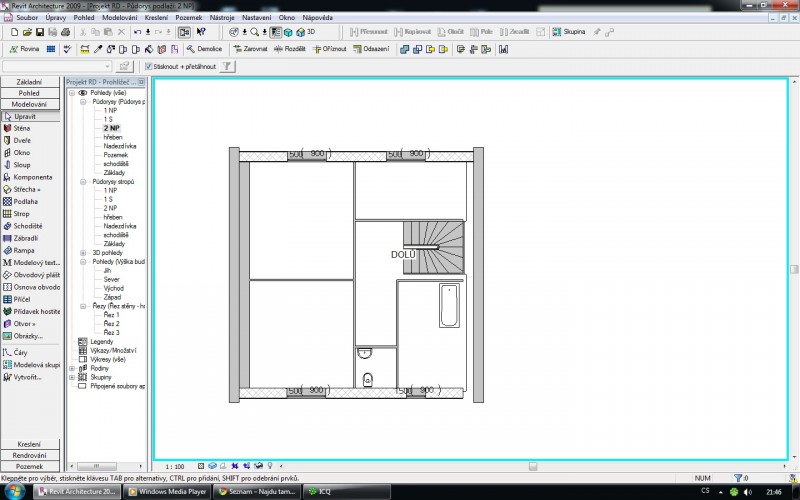The image size is (800, 500).
Task: Open the Nástroje menu
Action: [221, 18]
